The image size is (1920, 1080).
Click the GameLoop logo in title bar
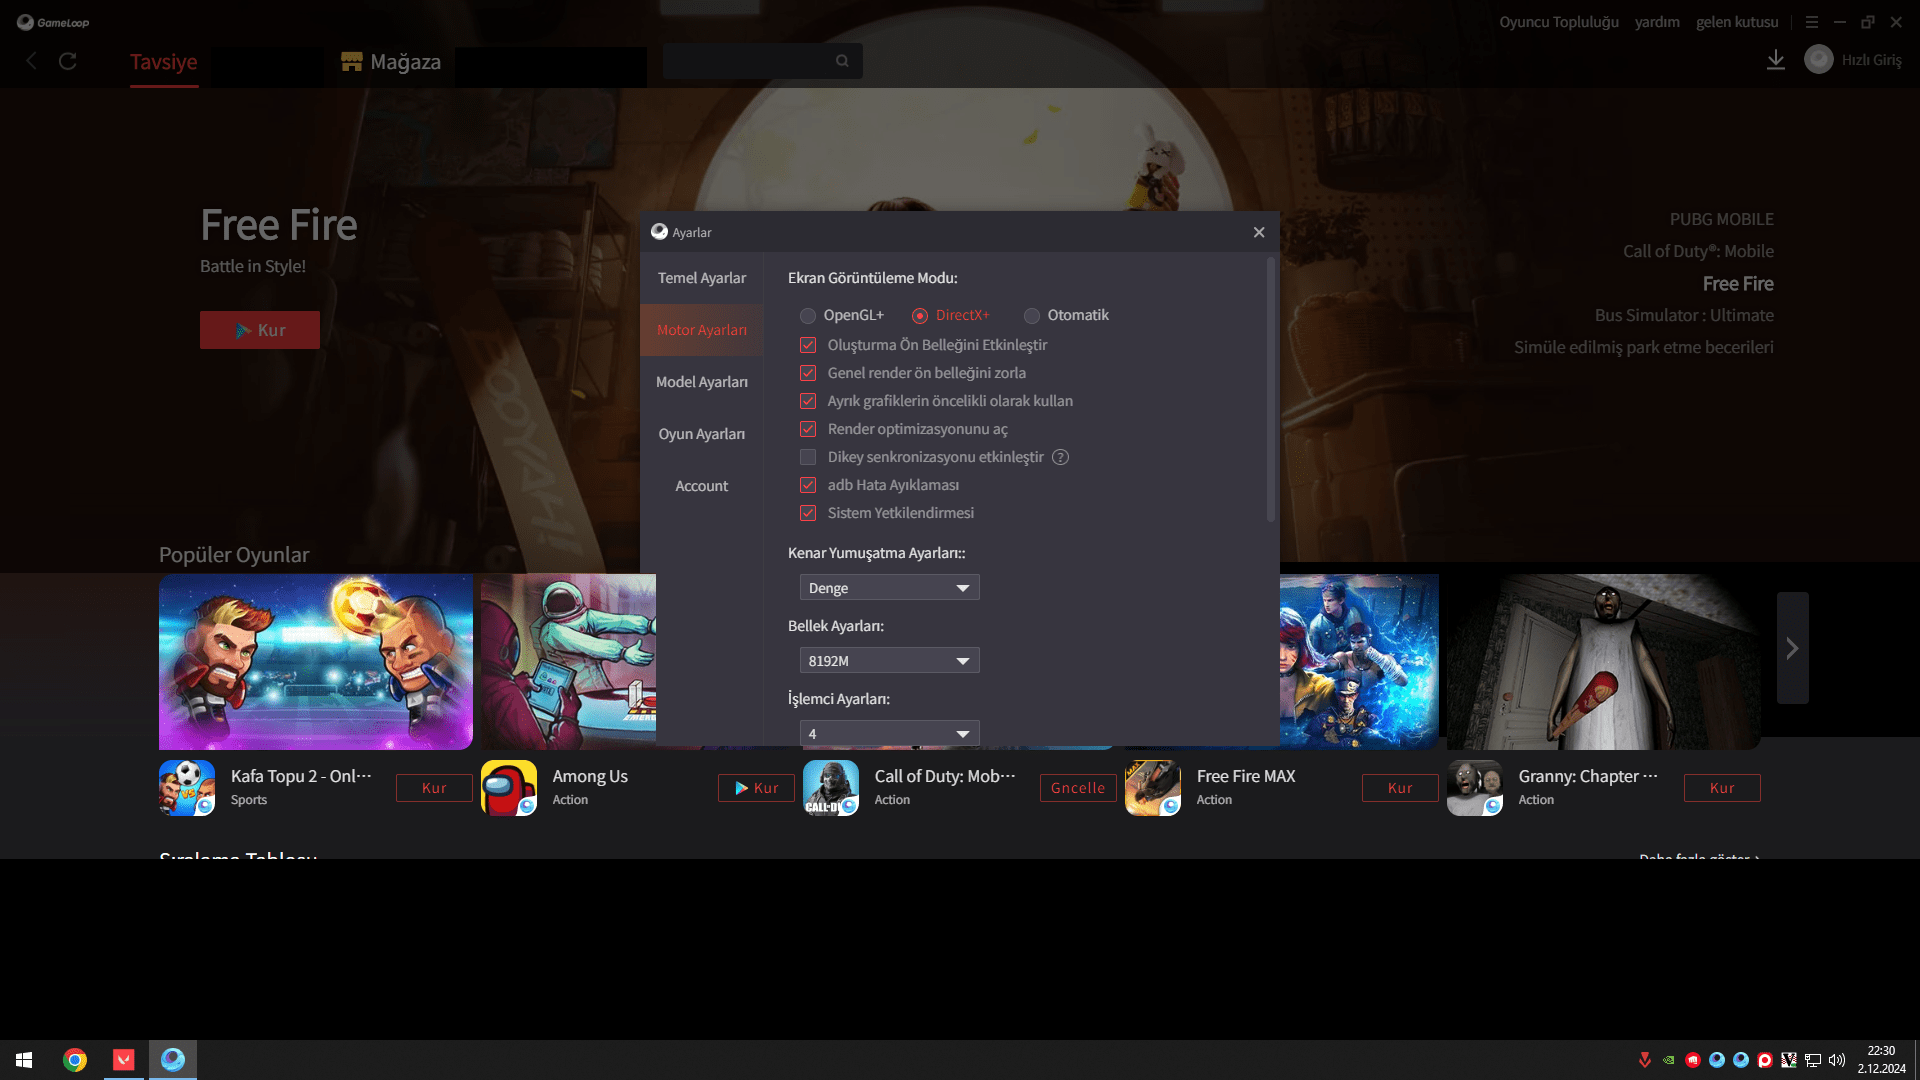[53, 22]
